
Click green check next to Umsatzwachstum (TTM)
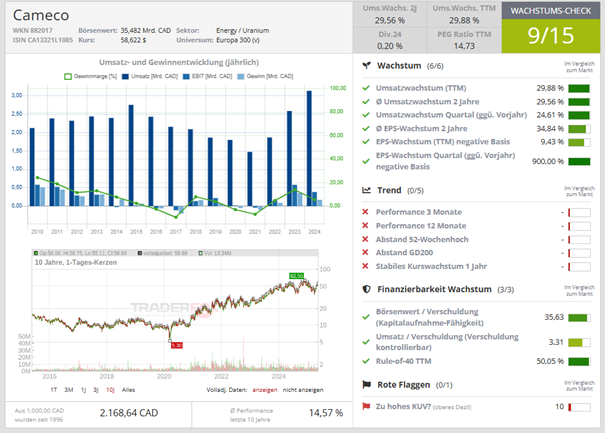366,88
